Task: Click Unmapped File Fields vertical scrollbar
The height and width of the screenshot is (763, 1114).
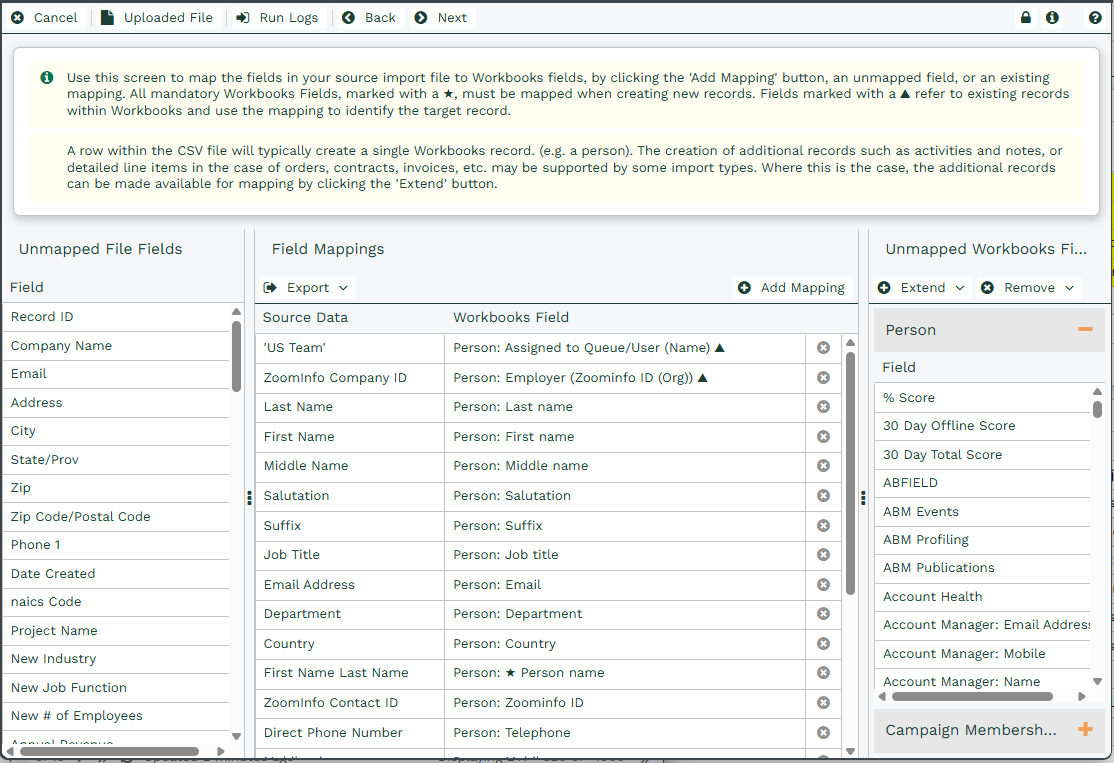Action: point(237,357)
